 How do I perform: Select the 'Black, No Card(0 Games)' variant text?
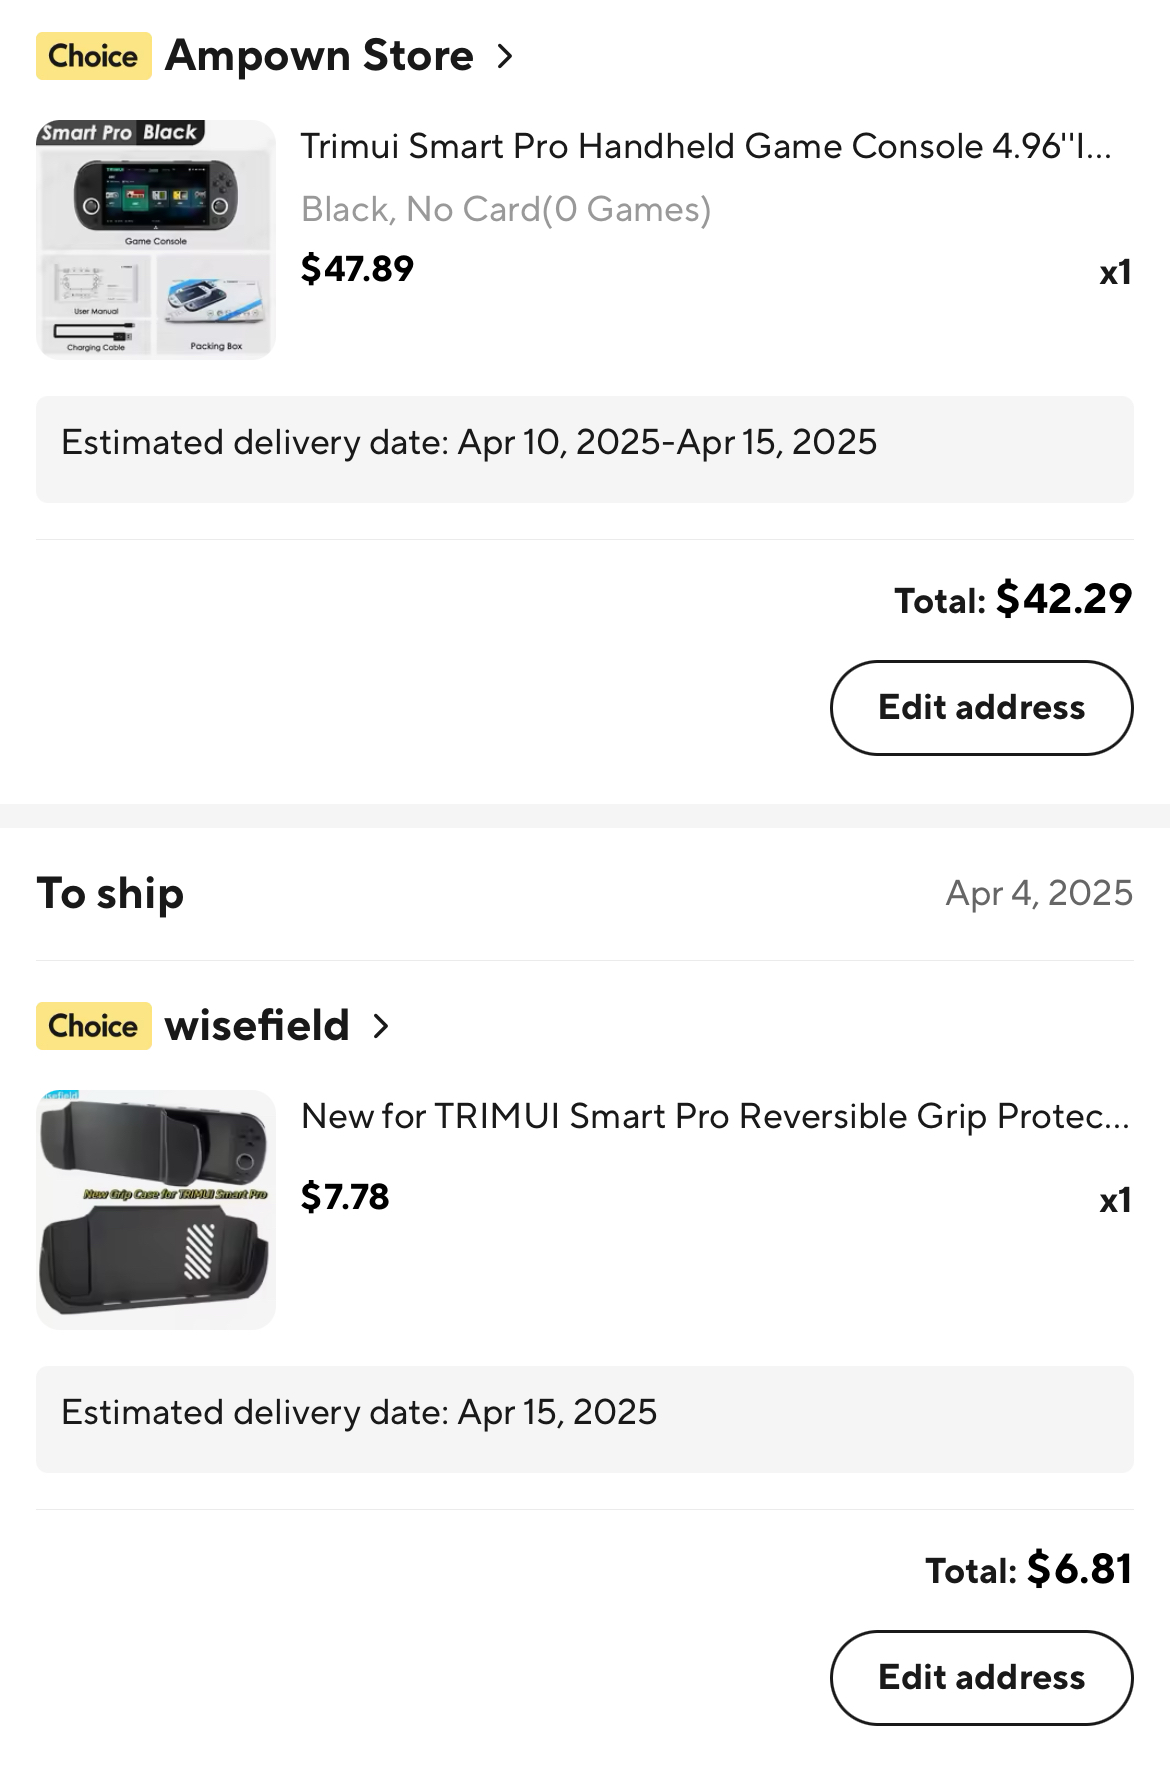pos(506,210)
